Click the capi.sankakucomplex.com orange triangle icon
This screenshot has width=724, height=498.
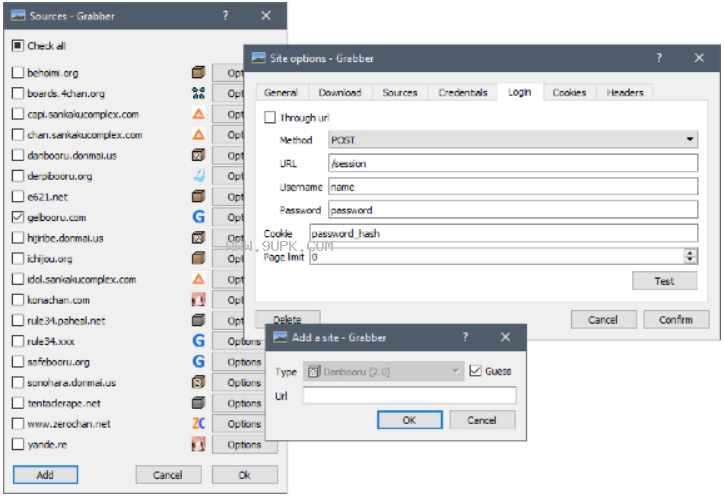click(x=198, y=114)
